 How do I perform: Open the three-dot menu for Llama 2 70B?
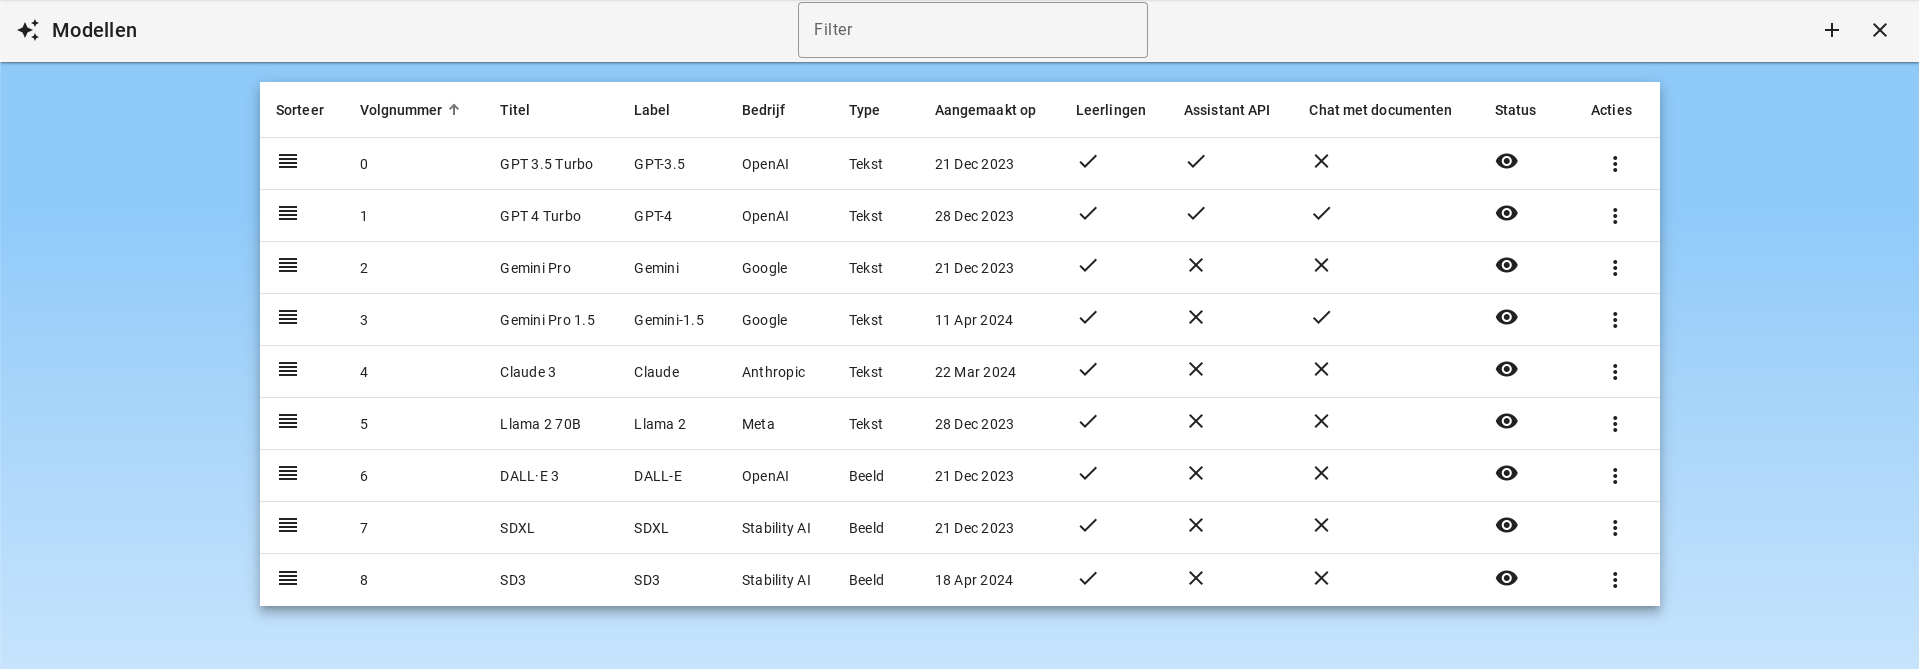pyautogui.click(x=1614, y=424)
